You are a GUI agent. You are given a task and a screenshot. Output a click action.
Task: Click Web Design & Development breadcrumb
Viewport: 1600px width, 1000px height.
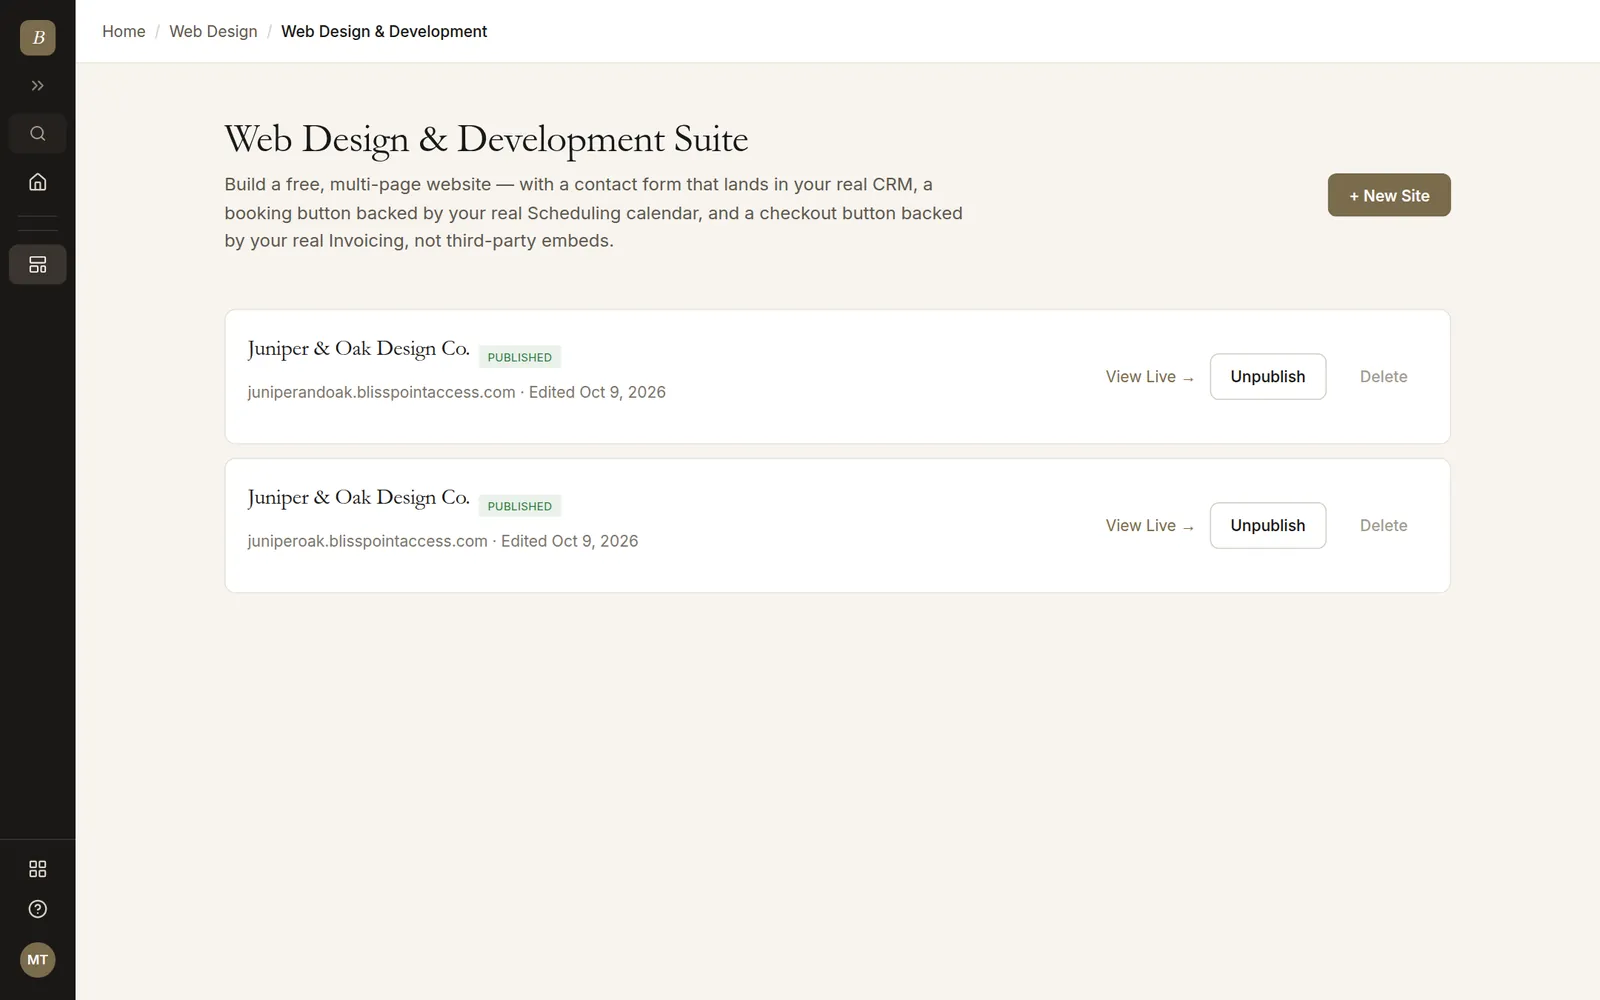point(384,31)
